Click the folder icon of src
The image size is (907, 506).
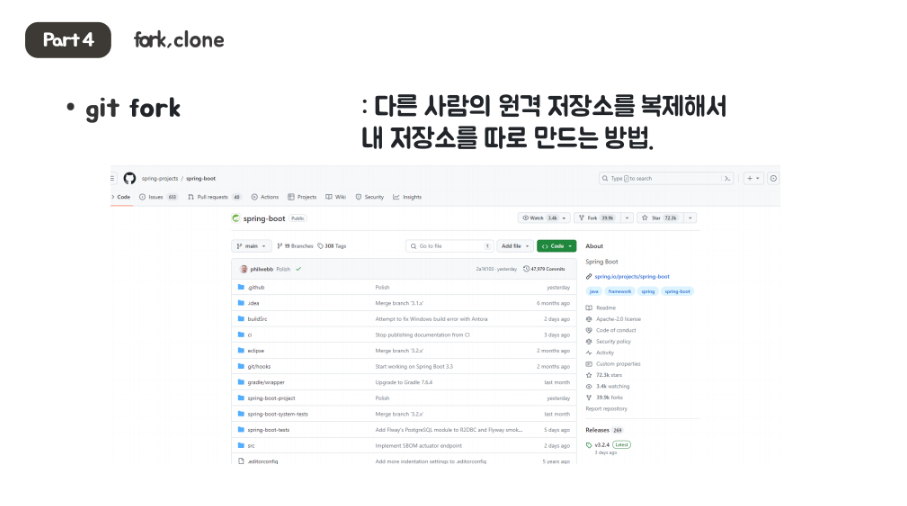pyautogui.click(x=241, y=445)
